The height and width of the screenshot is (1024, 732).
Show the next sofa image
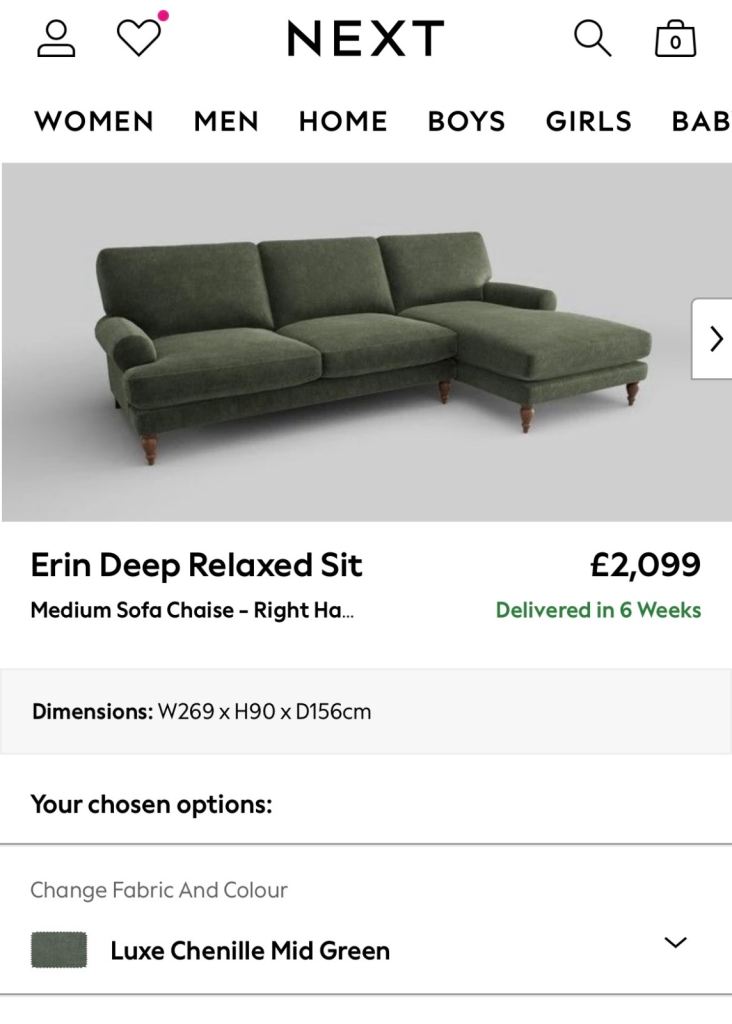(714, 339)
